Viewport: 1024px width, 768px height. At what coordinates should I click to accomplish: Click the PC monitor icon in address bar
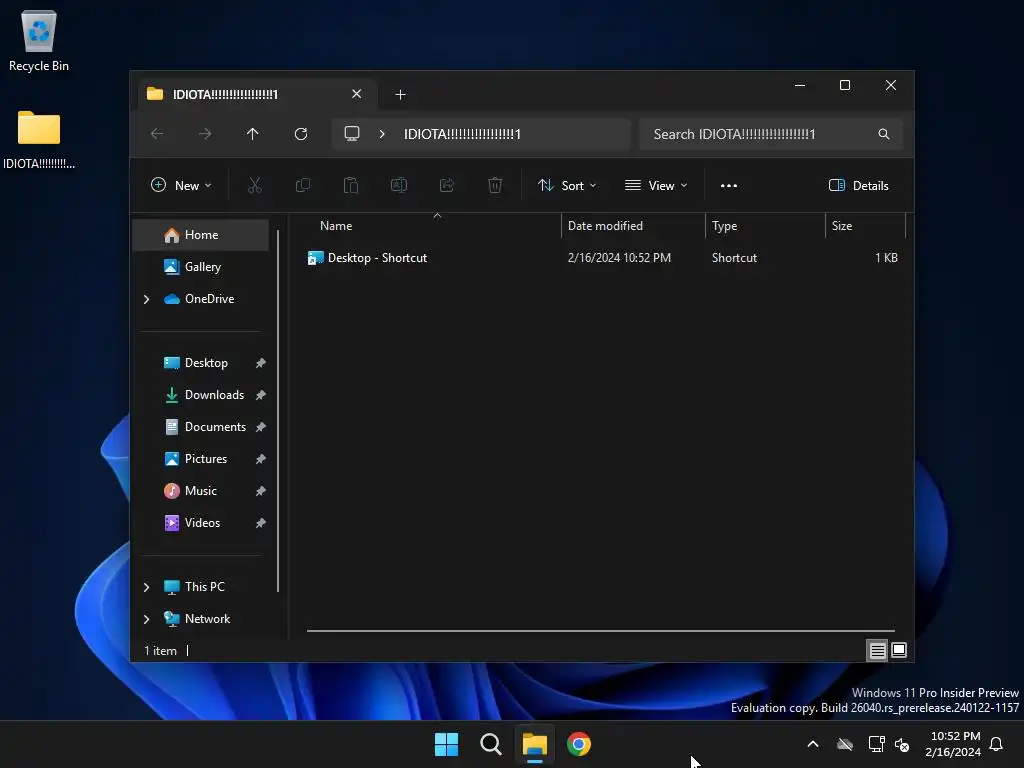(x=352, y=134)
